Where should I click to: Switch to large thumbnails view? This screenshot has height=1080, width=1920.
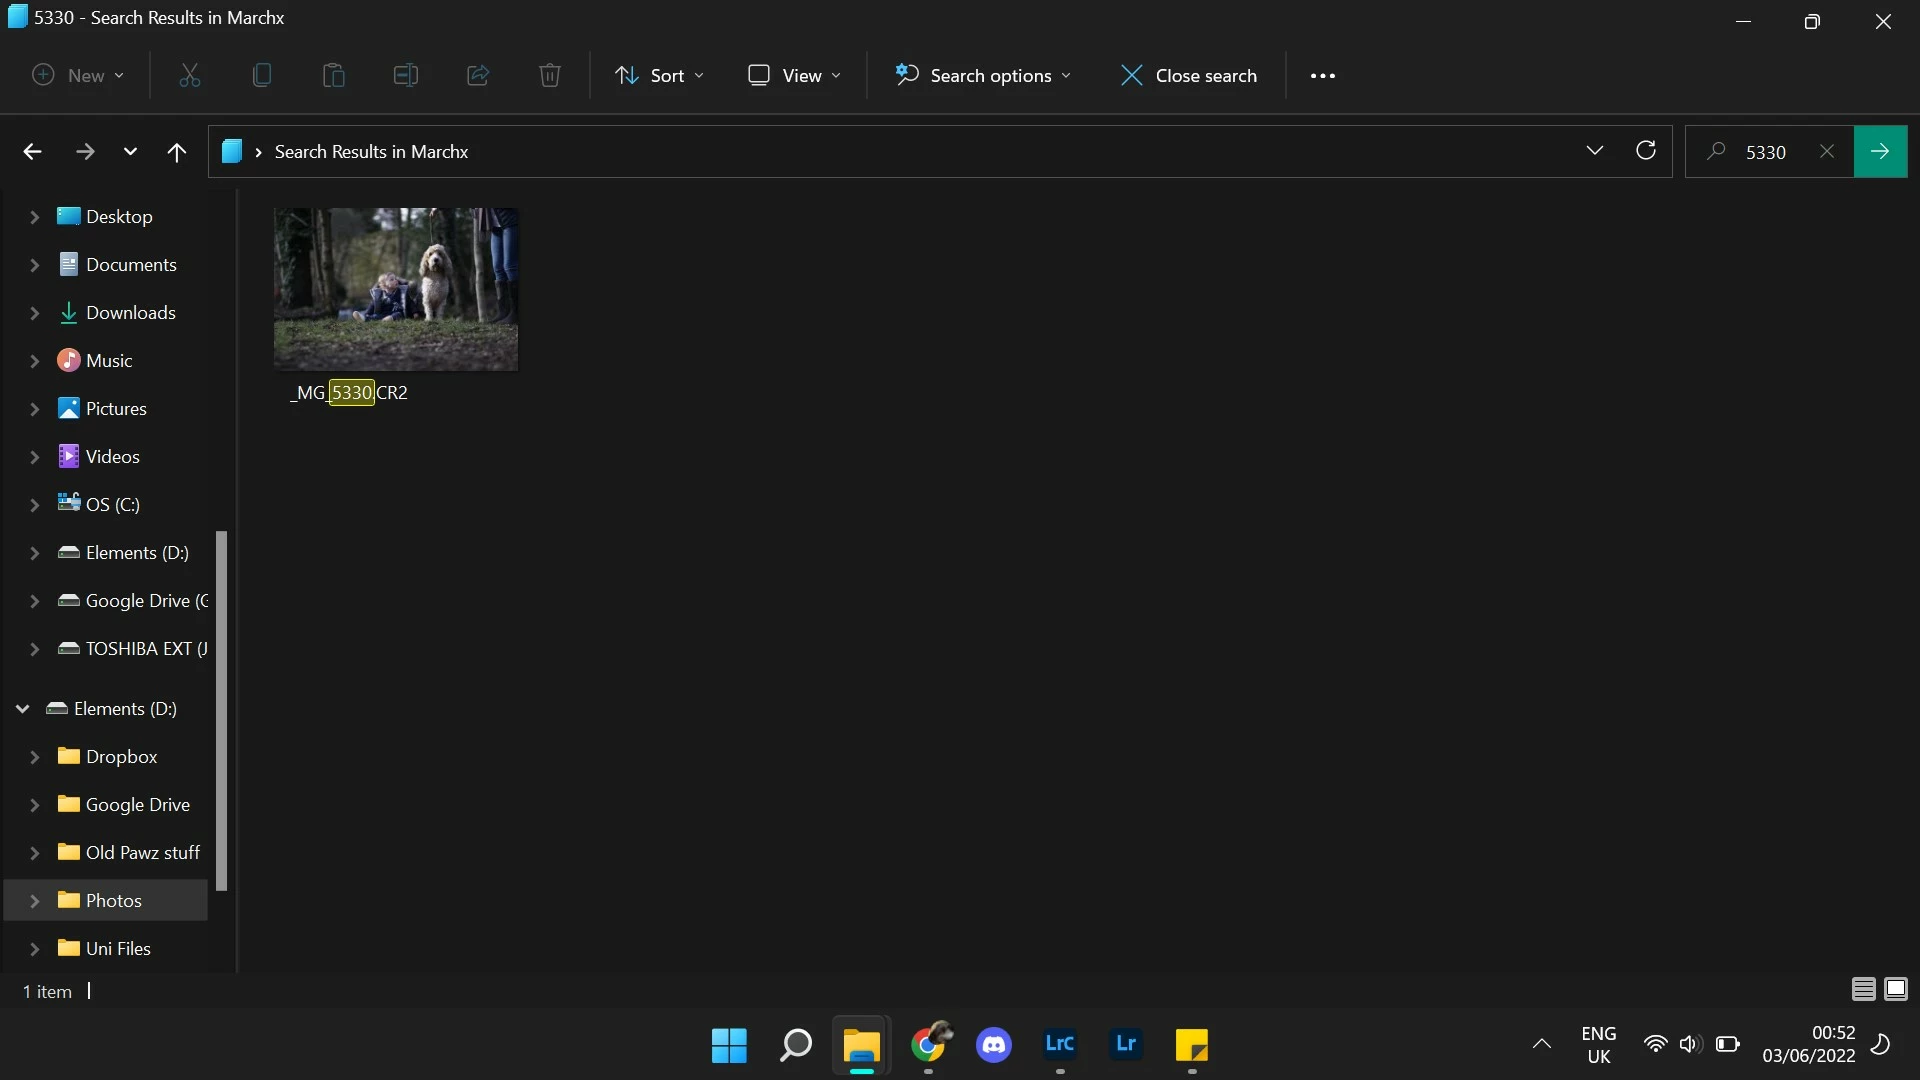tap(1896, 990)
